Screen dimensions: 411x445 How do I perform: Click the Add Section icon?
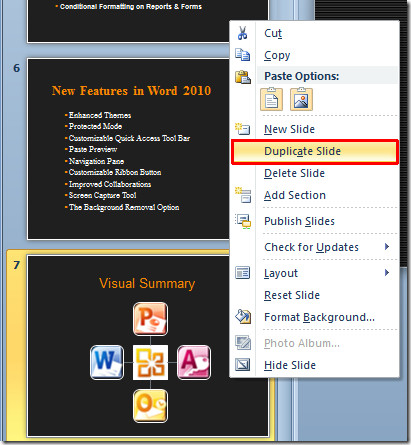(243, 195)
